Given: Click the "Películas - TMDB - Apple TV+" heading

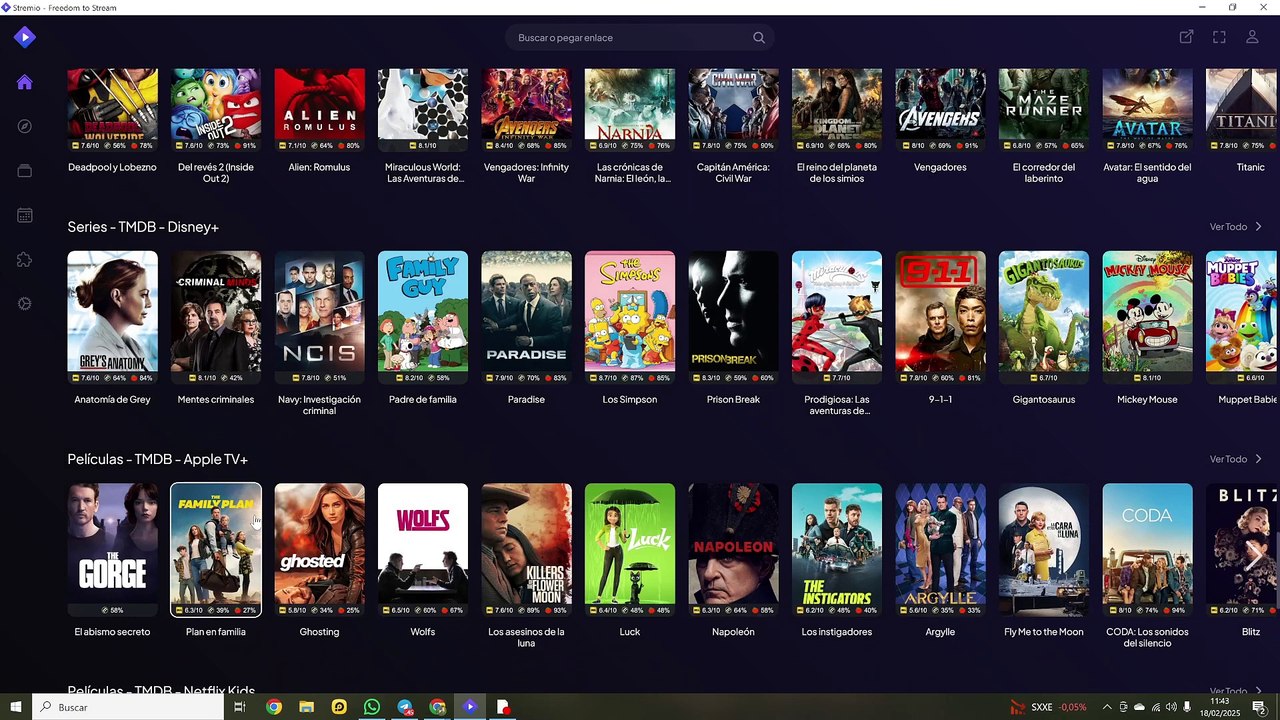Looking at the screenshot, I should coord(158,459).
